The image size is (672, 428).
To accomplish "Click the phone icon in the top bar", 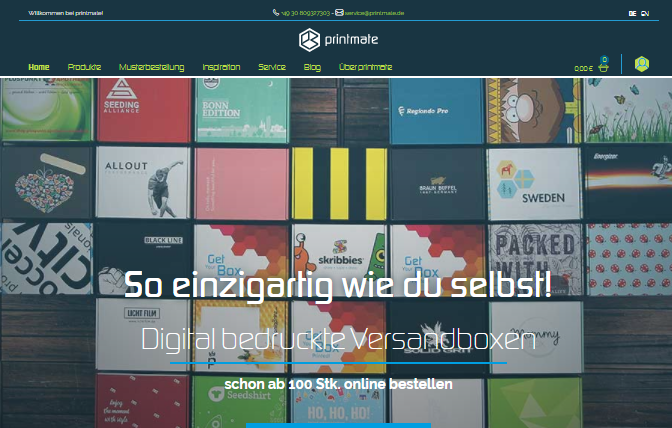I will tap(276, 12).
